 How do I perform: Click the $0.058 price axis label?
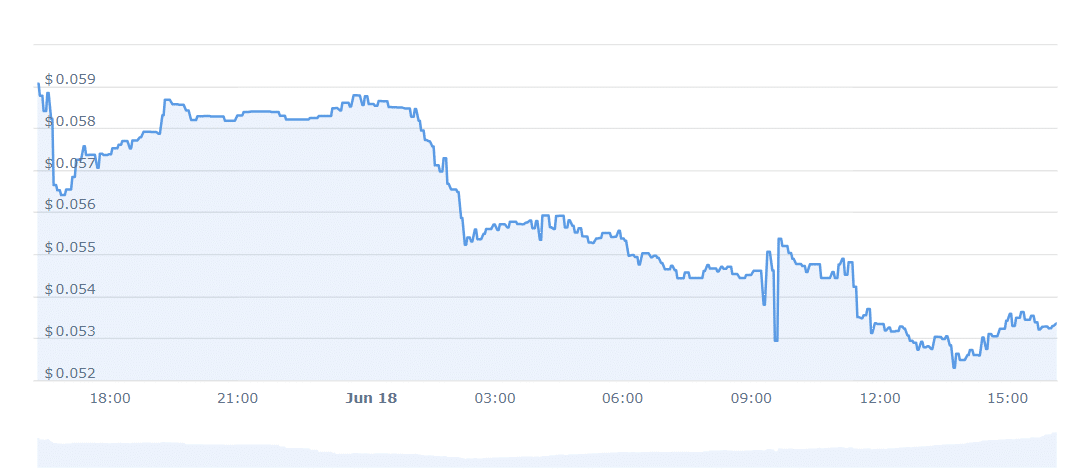pyautogui.click(x=70, y=122)
